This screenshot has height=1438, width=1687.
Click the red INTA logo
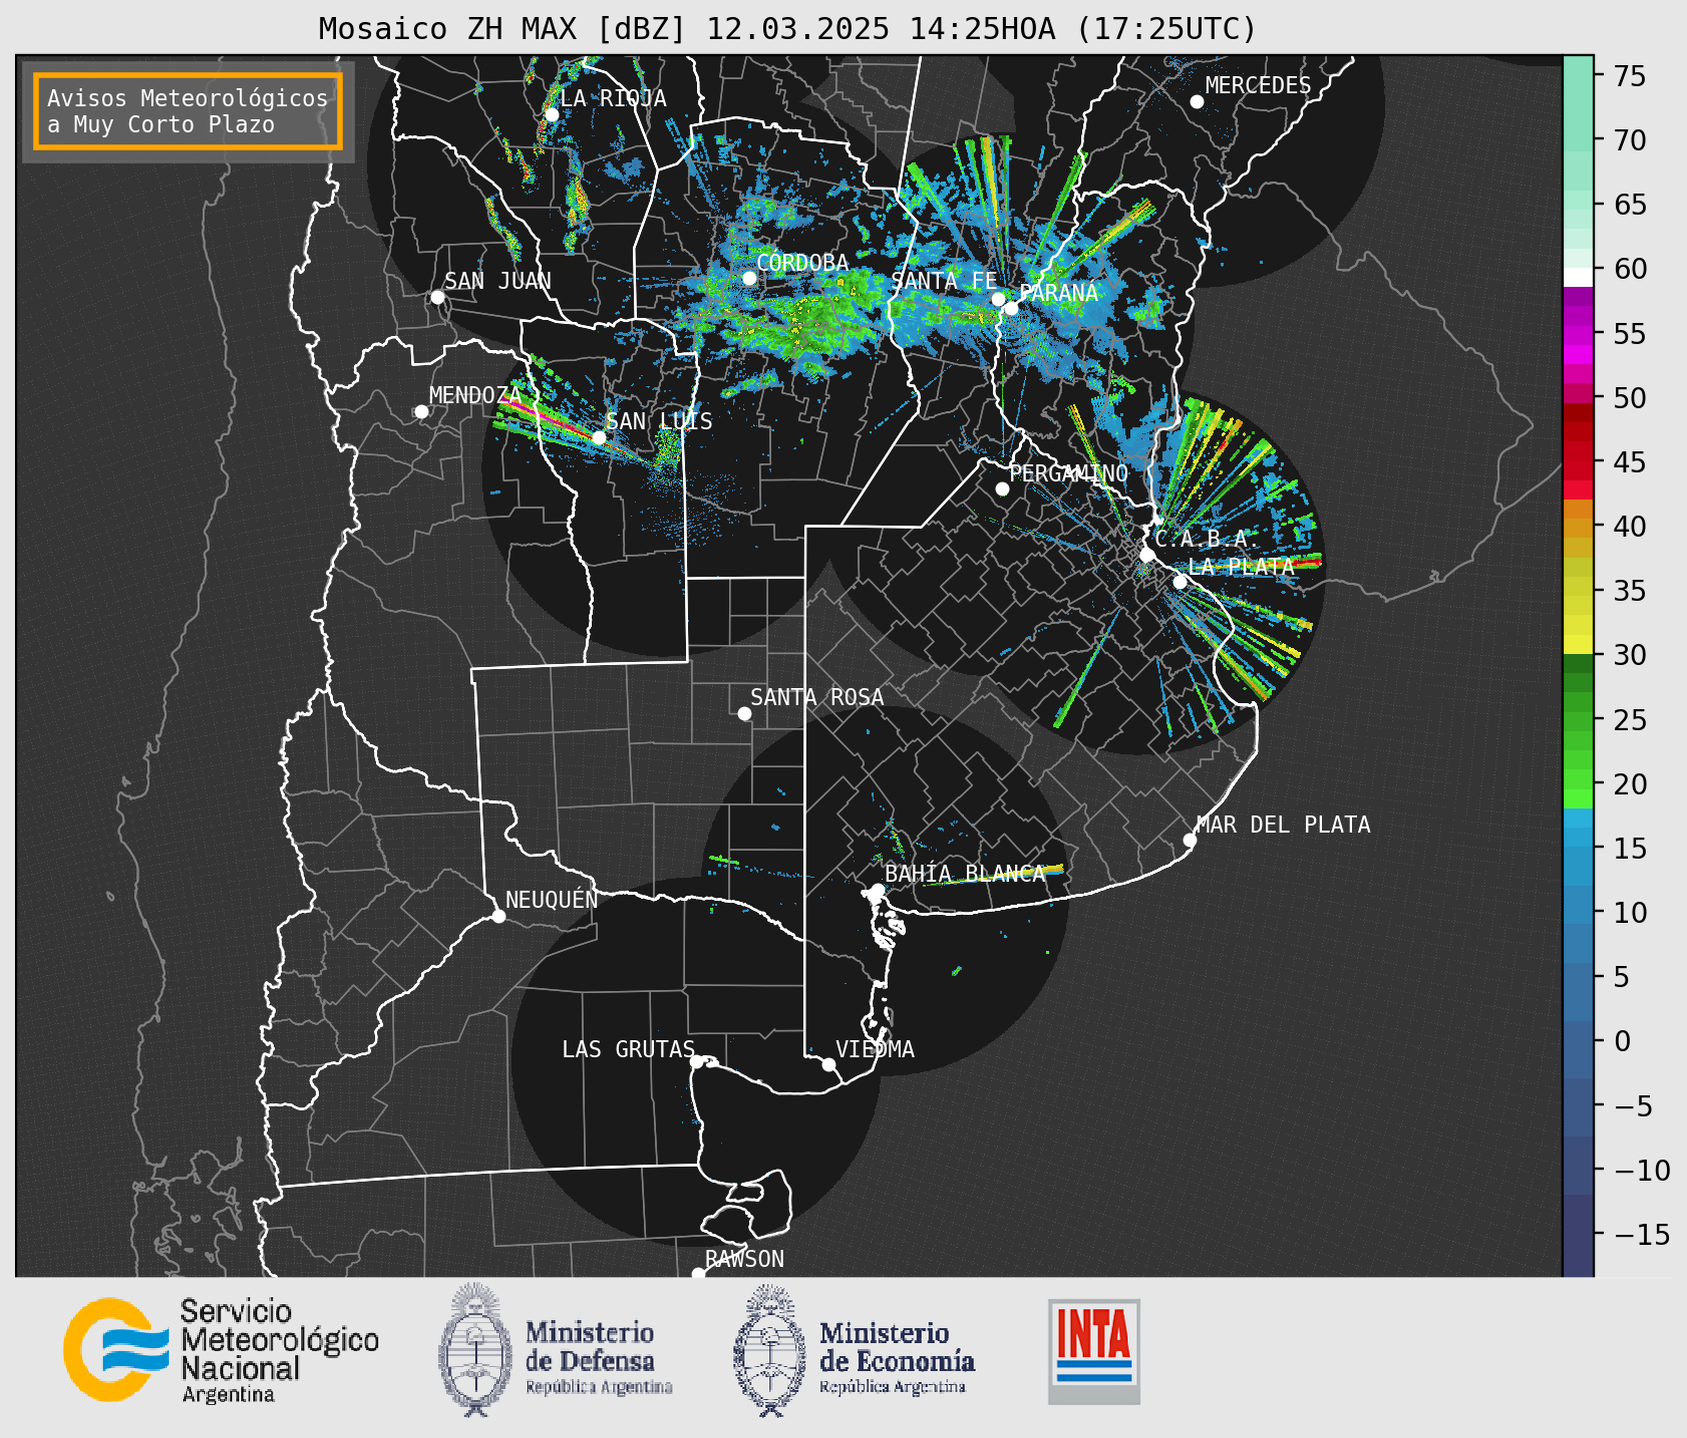[1094, 1351]
